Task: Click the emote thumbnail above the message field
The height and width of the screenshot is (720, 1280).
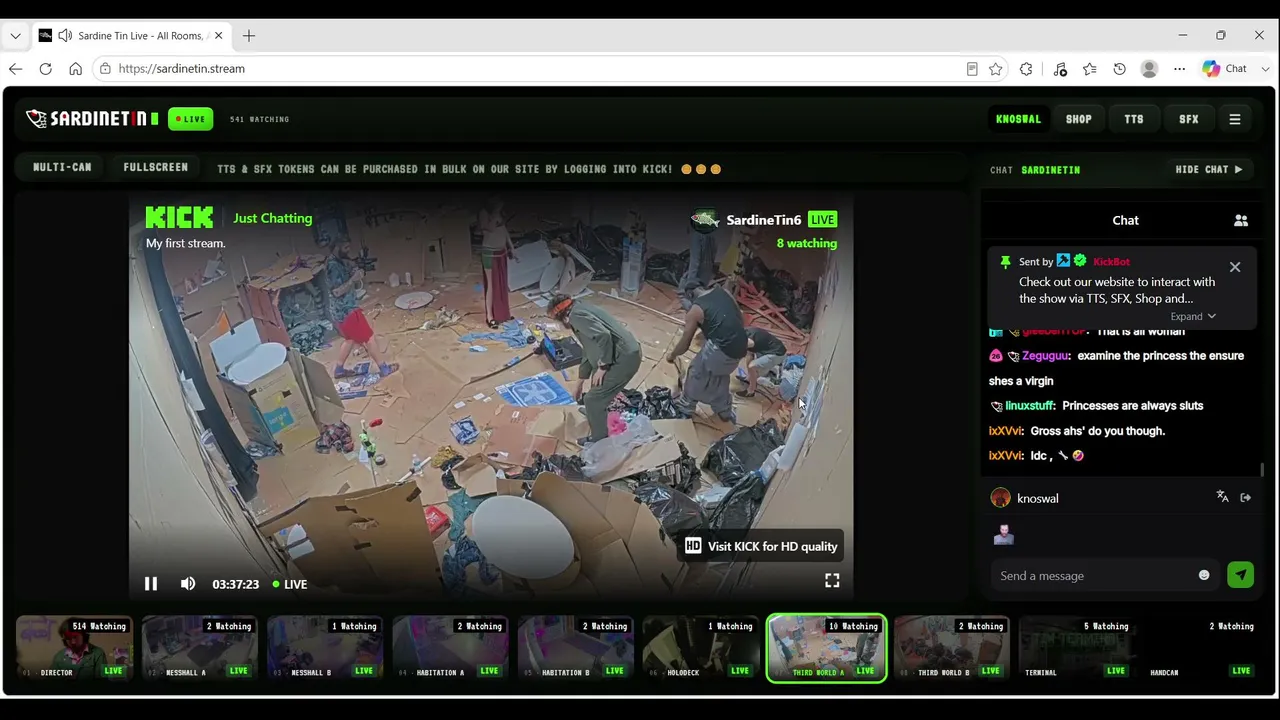Action: (1004, 535)
